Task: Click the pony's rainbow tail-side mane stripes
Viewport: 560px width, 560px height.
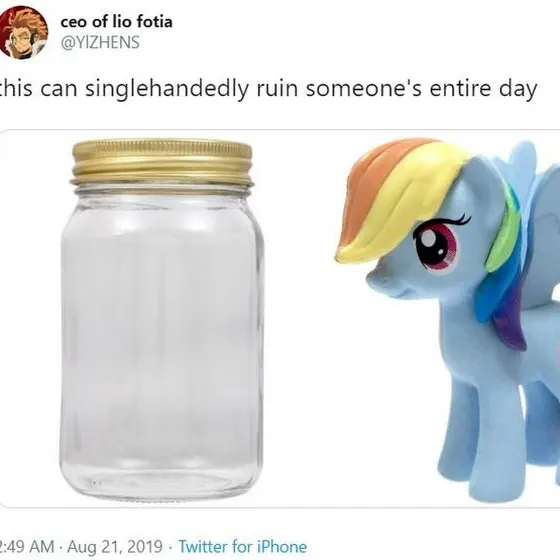Action: tap(504, 271)
